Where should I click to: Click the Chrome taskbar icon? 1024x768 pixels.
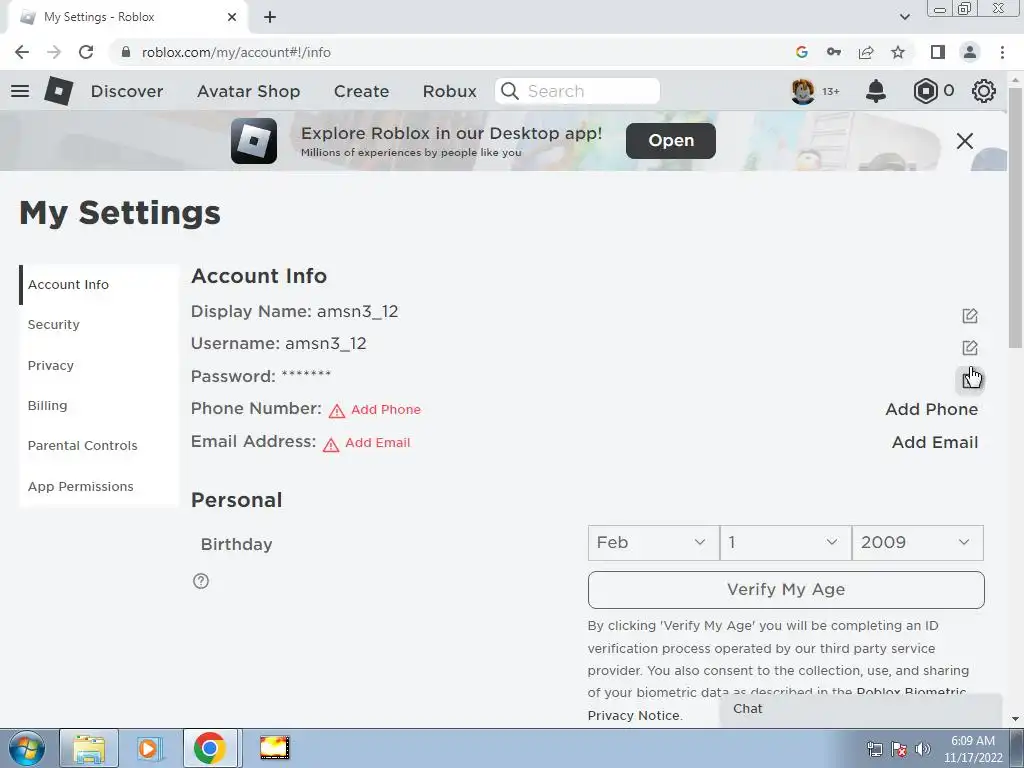[210, 748]
